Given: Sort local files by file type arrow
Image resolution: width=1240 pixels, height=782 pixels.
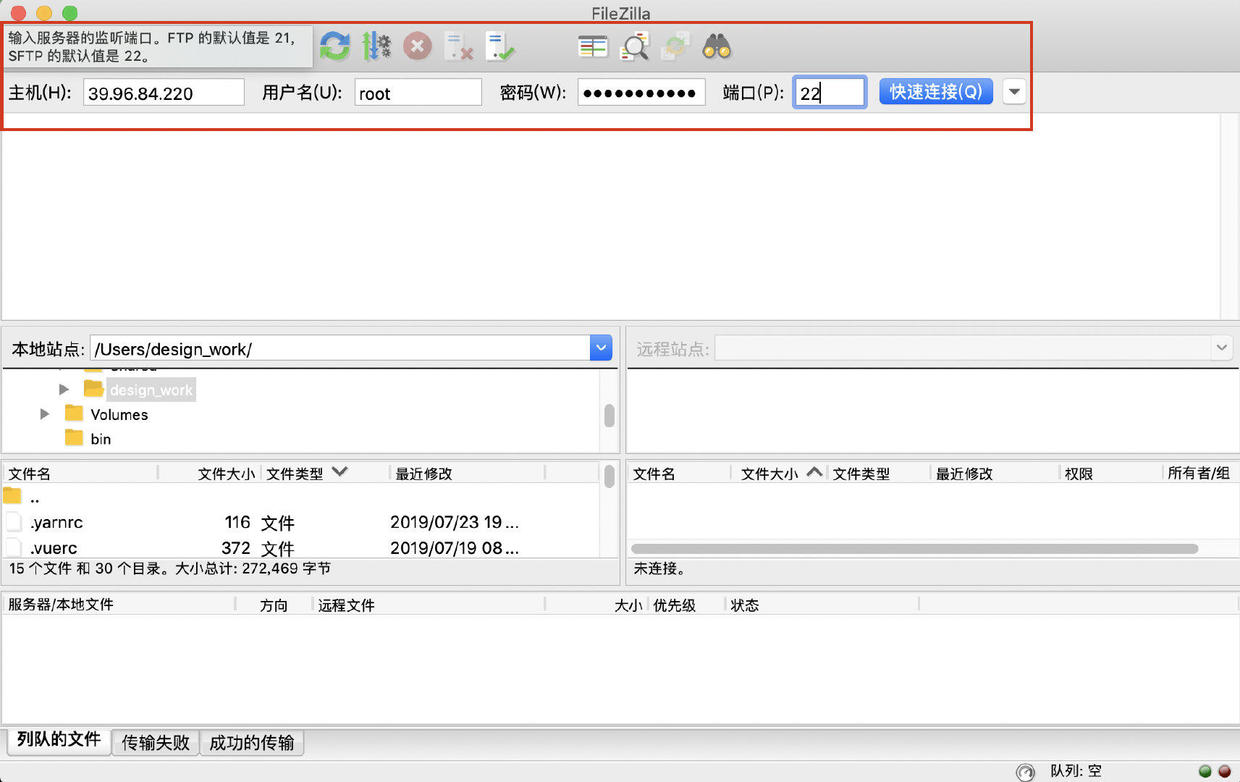Looking at the screenshot, I should pos(340,472).
